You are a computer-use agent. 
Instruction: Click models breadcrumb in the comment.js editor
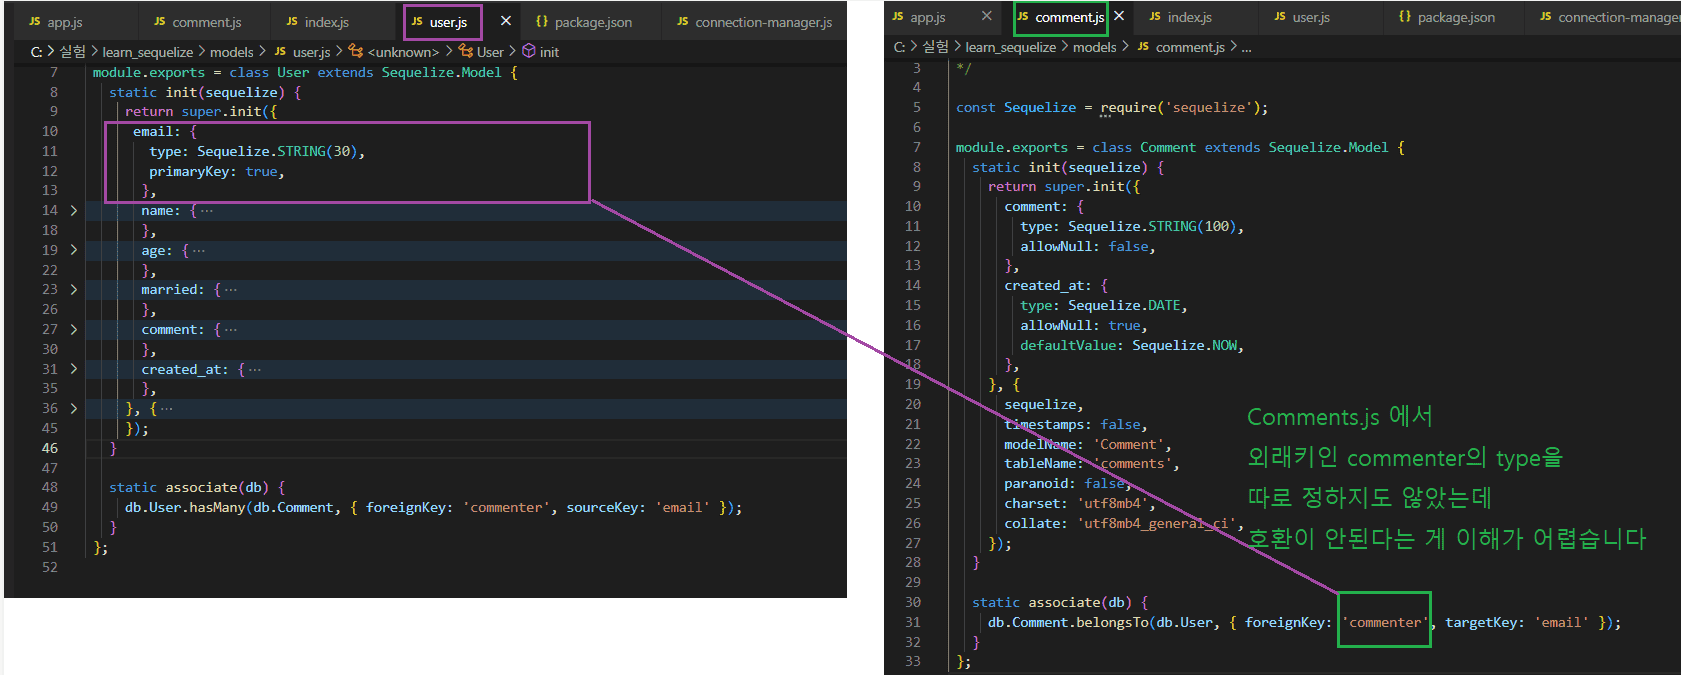point(1095,47)
